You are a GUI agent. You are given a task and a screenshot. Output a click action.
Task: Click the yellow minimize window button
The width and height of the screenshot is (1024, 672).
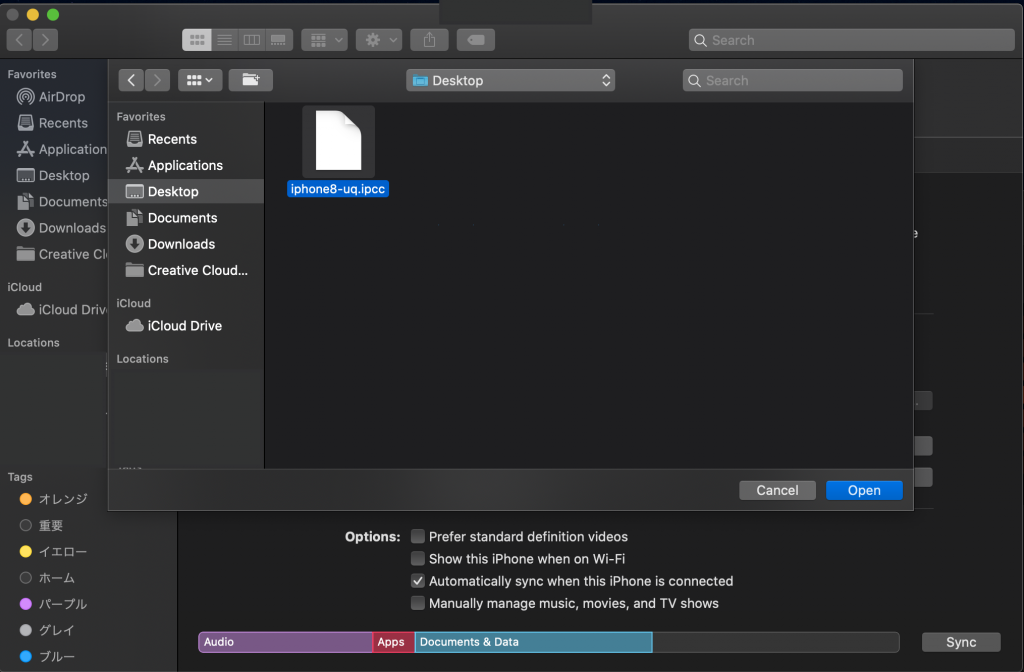(33, 14)
